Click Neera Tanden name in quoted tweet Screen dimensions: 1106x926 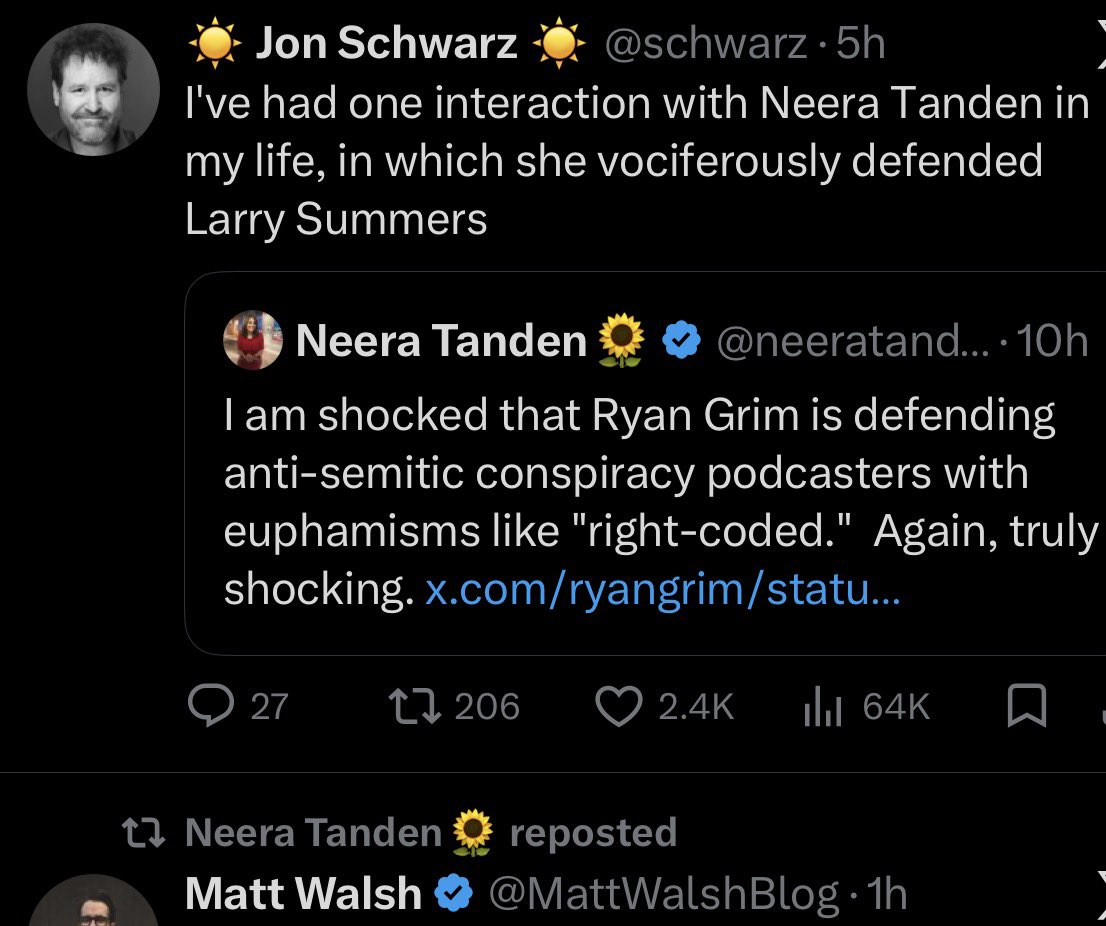pos(441,342)
